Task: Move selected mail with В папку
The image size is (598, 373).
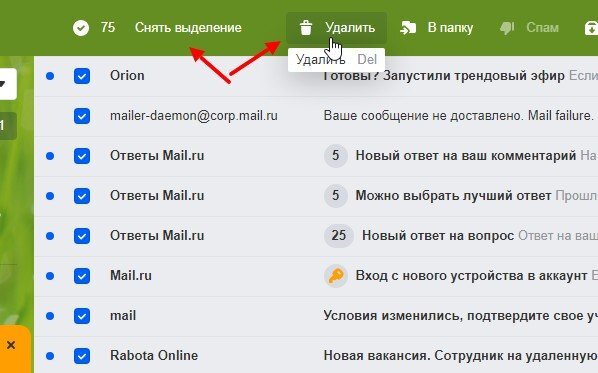Action: [x=437, y=27]
